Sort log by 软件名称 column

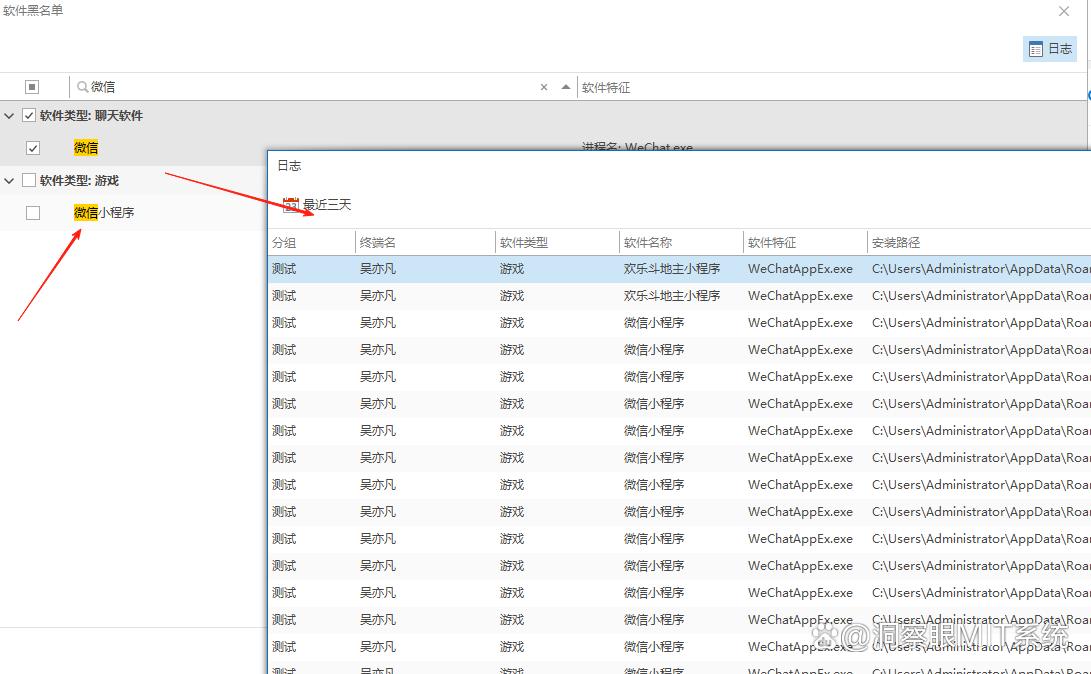(648, 242)
